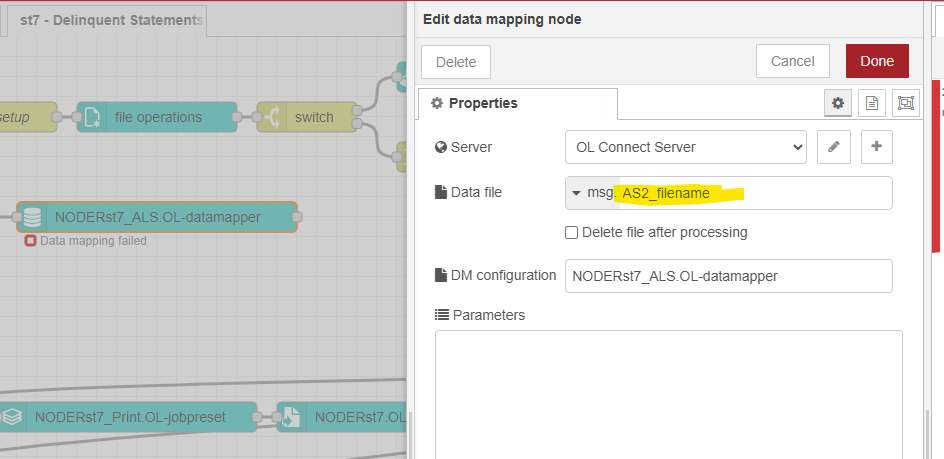Select the switch node icon
944x459 pixels.
pos(272,117)
